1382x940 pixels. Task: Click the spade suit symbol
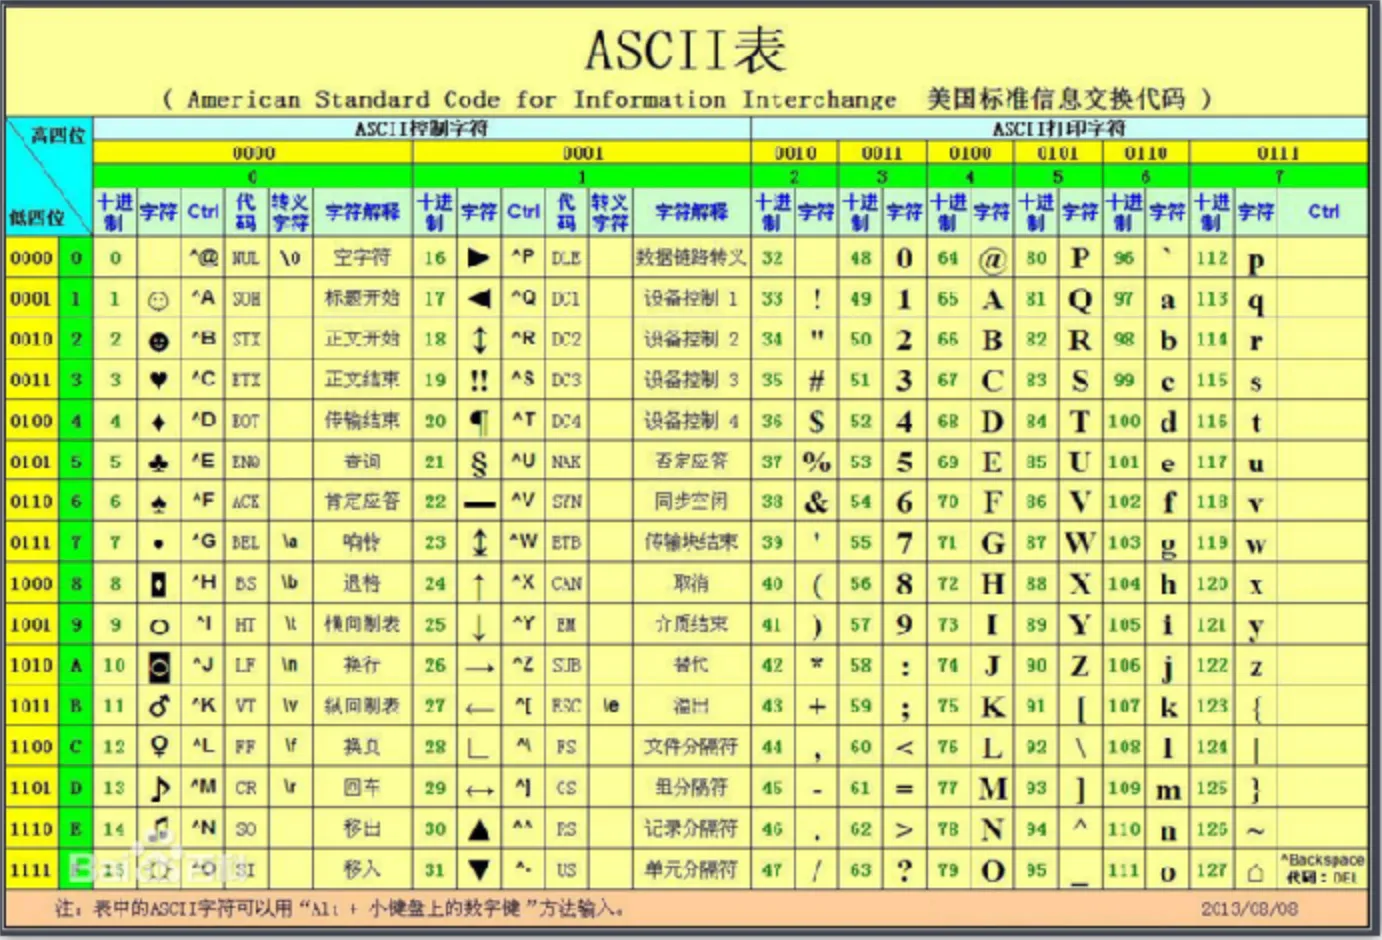tap(158, 504)
